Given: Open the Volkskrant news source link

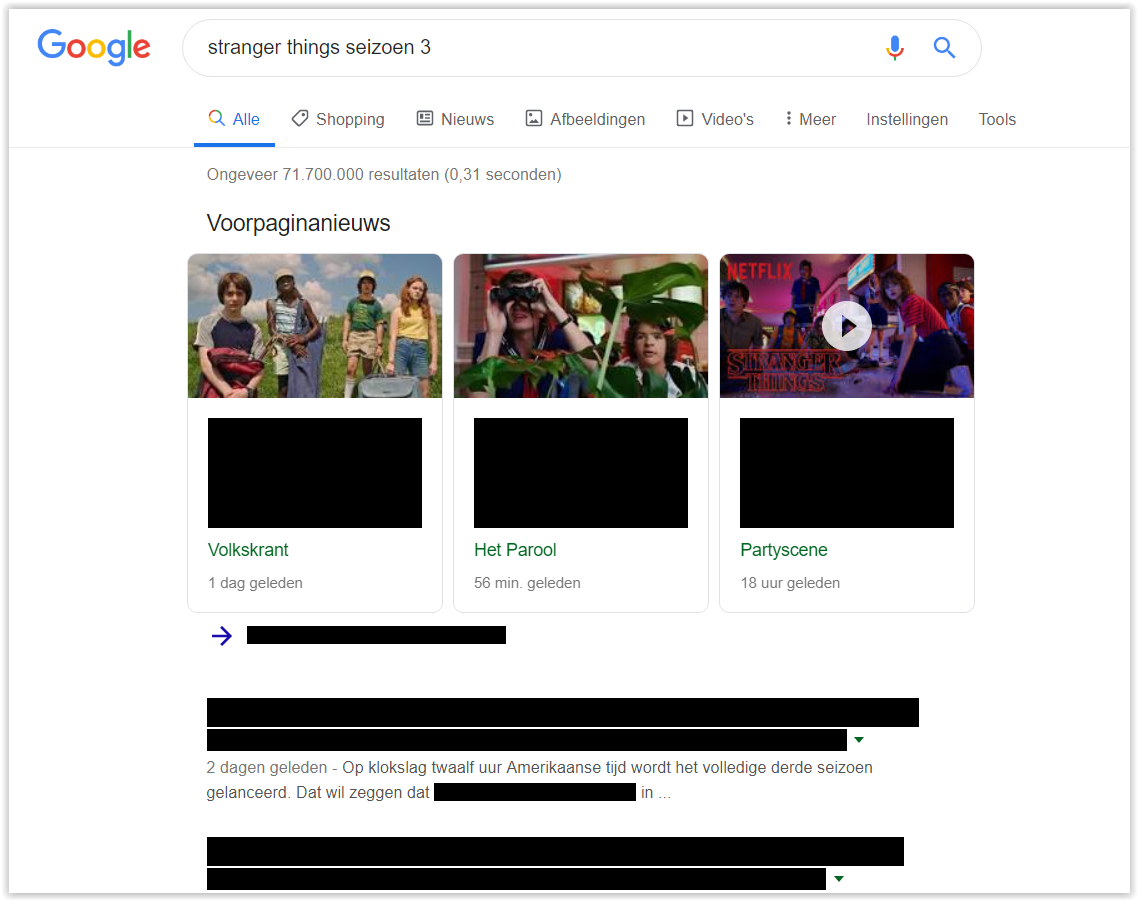Looking at the screenshot, I should coord(248,550).
